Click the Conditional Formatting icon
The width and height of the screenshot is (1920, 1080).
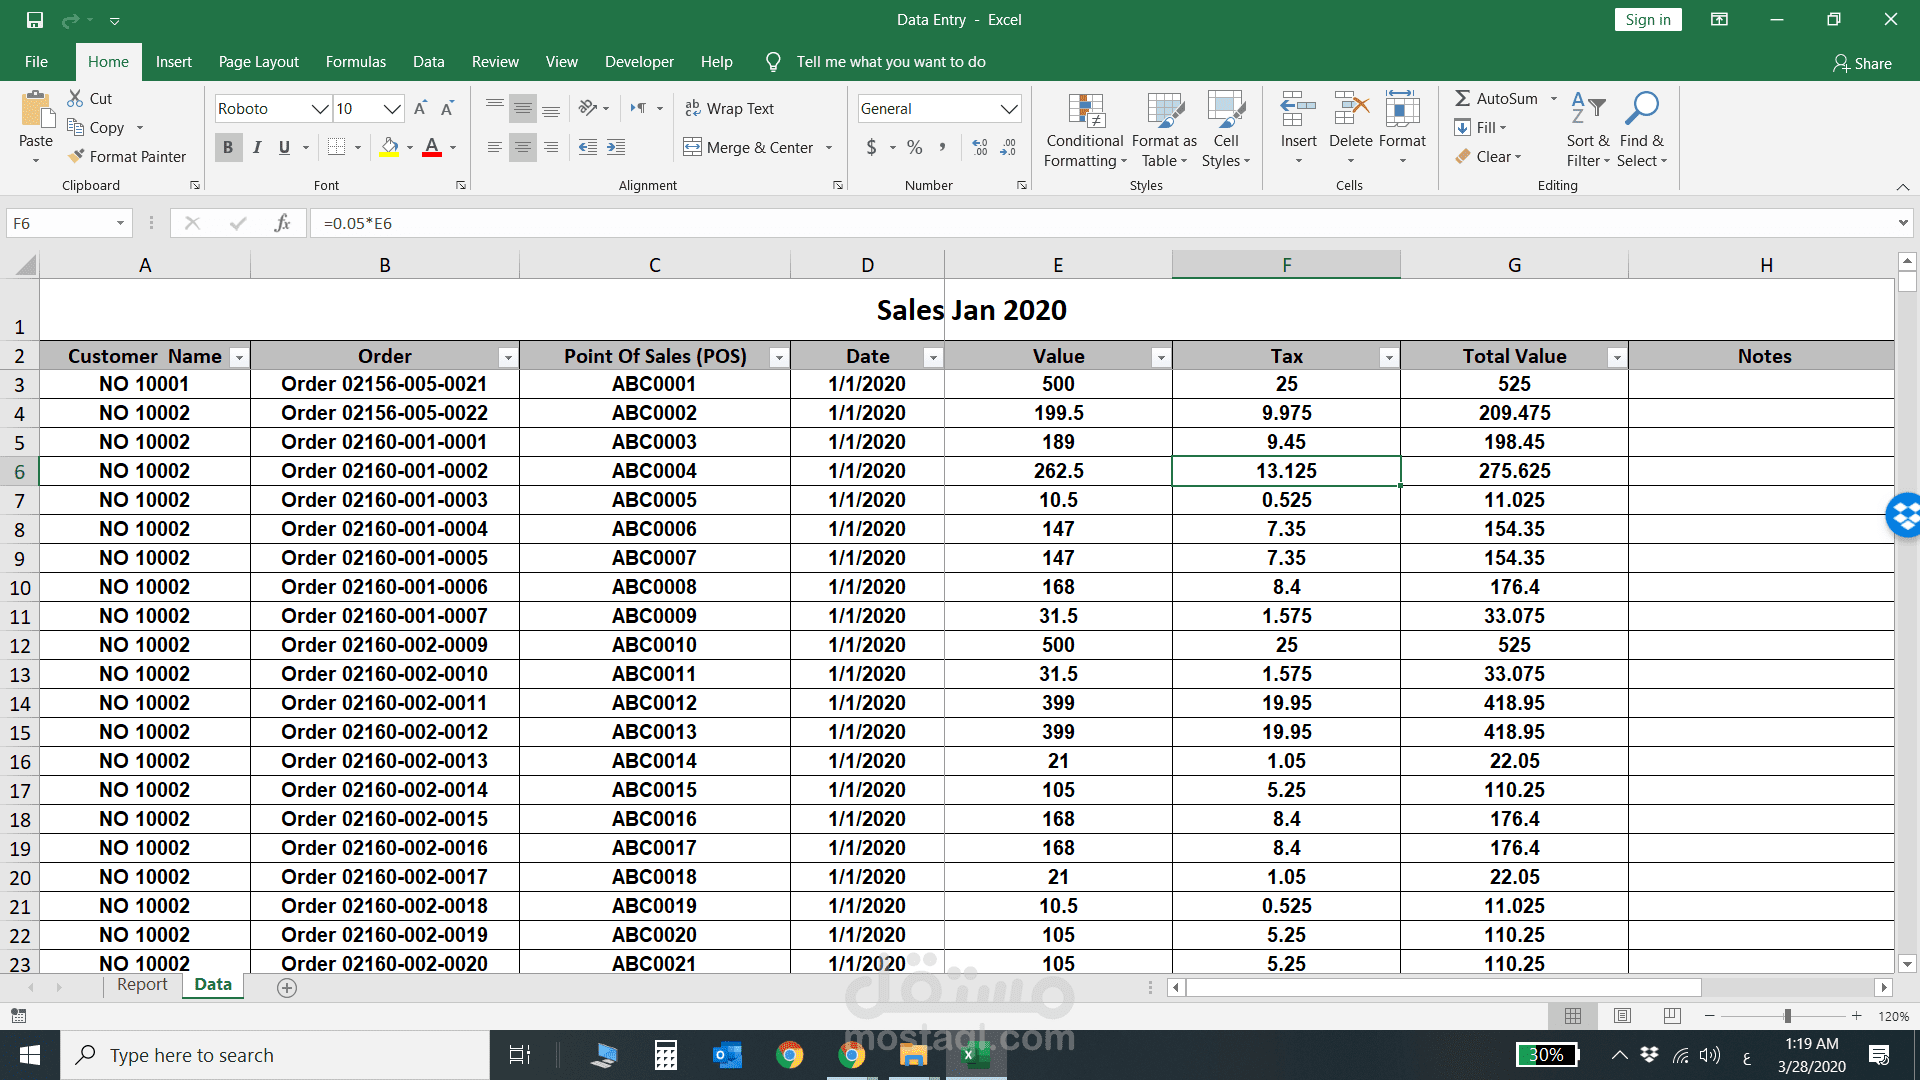pos(1085,111)
